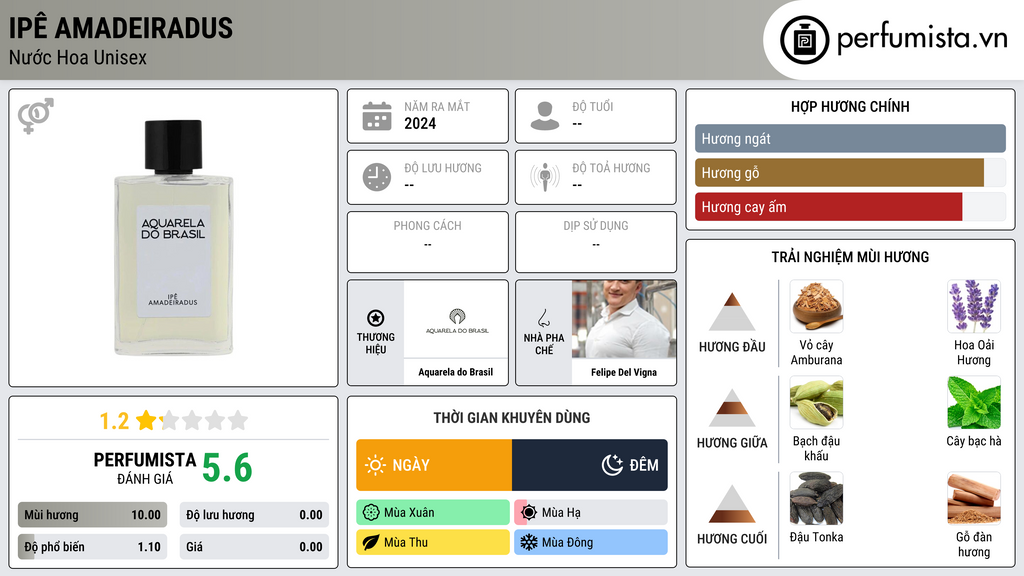Open the Aquarela do Brasil brand name link
The image size is (1024, 576).
click(456, 372)
